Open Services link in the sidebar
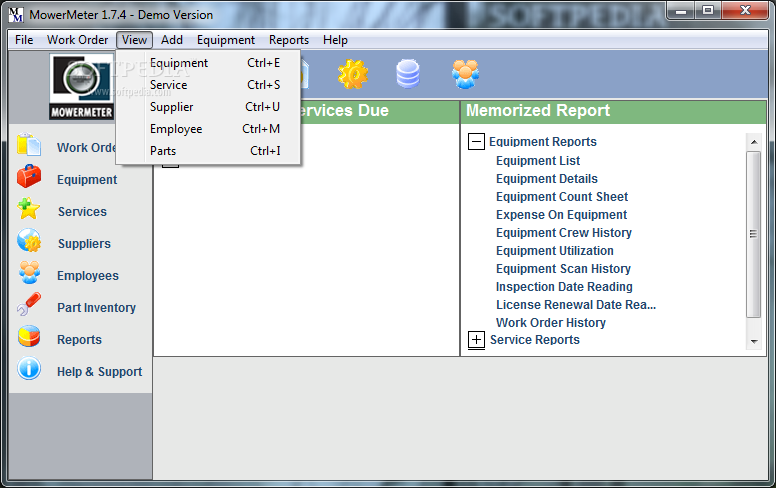 coord(82,212)
